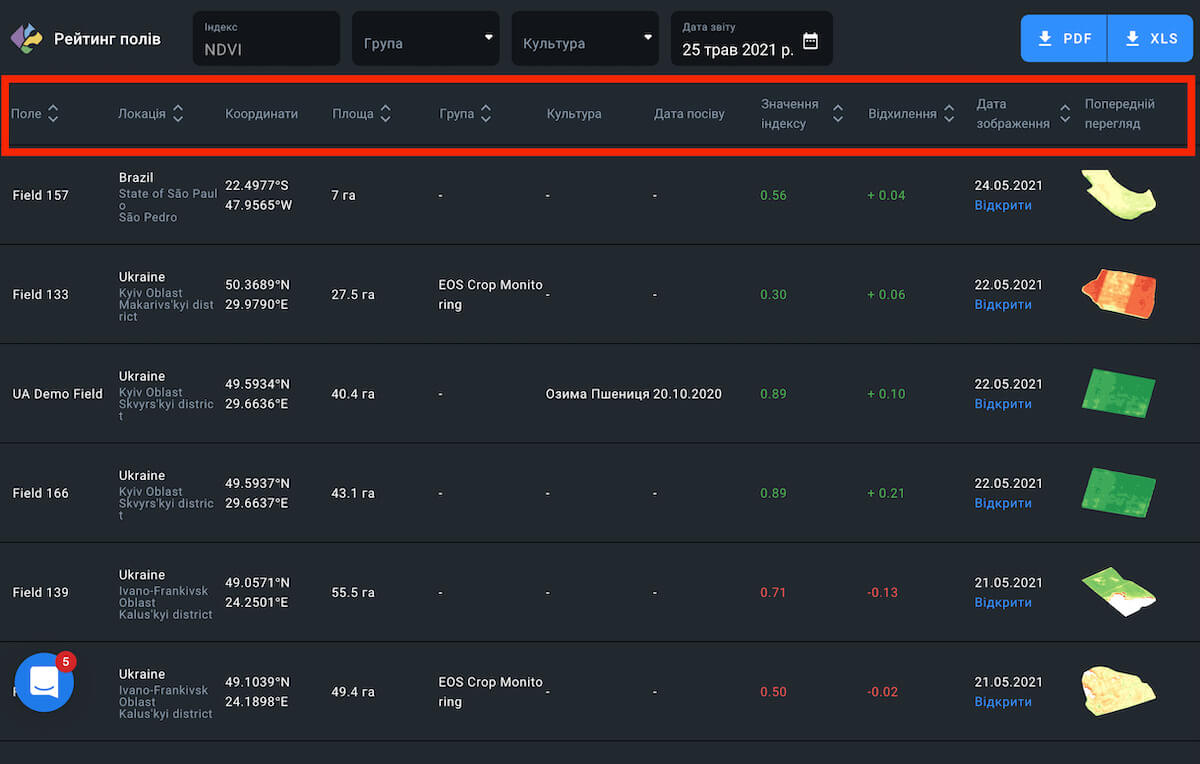Viewport: 1200px width, 764px height.
Task: Click the app logo next to Рейтинг полів
Action: 26,39
